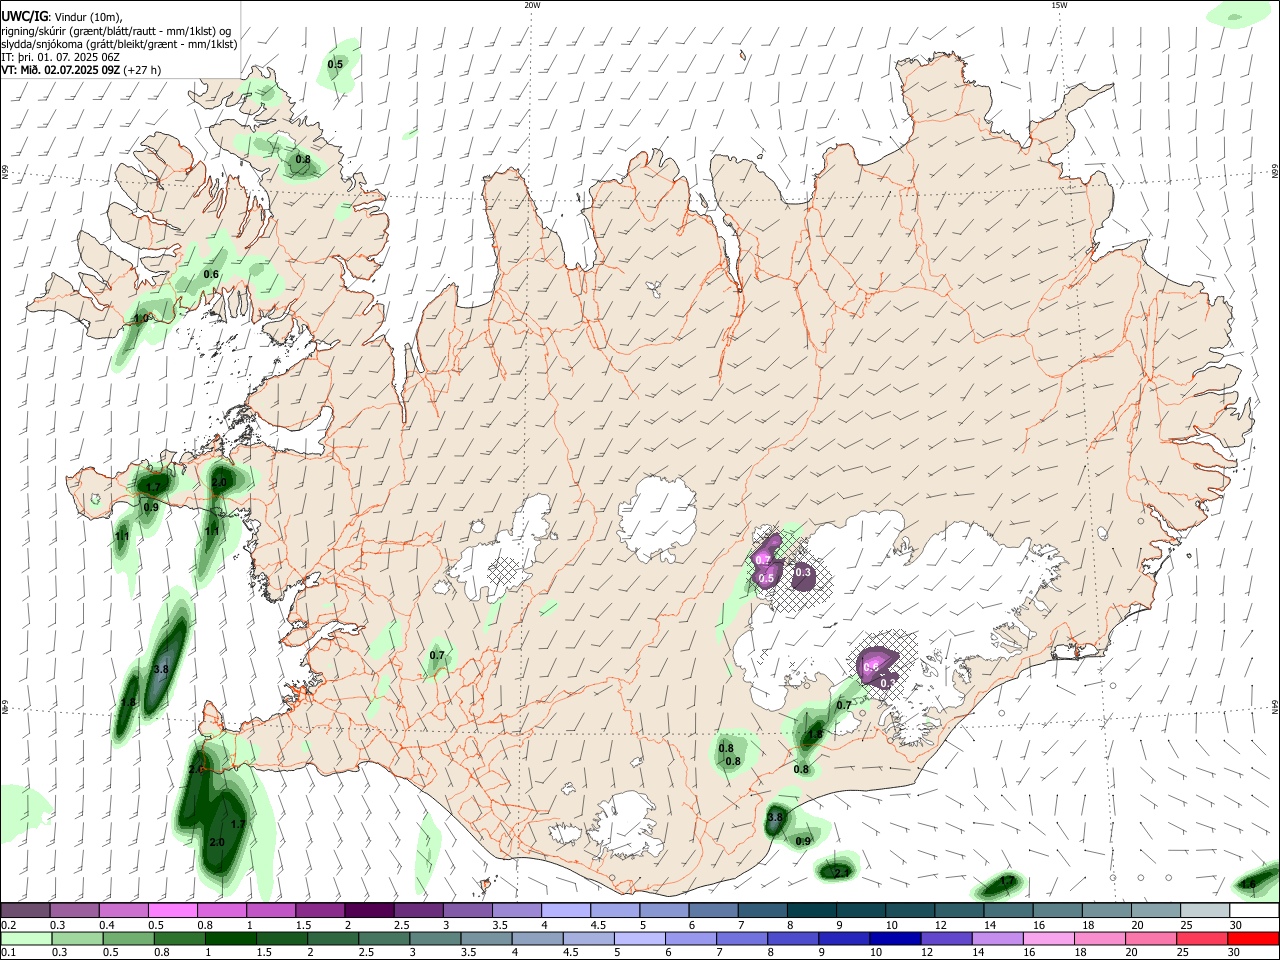Click the 0.2 label in the snow legend

click(8, 925)
